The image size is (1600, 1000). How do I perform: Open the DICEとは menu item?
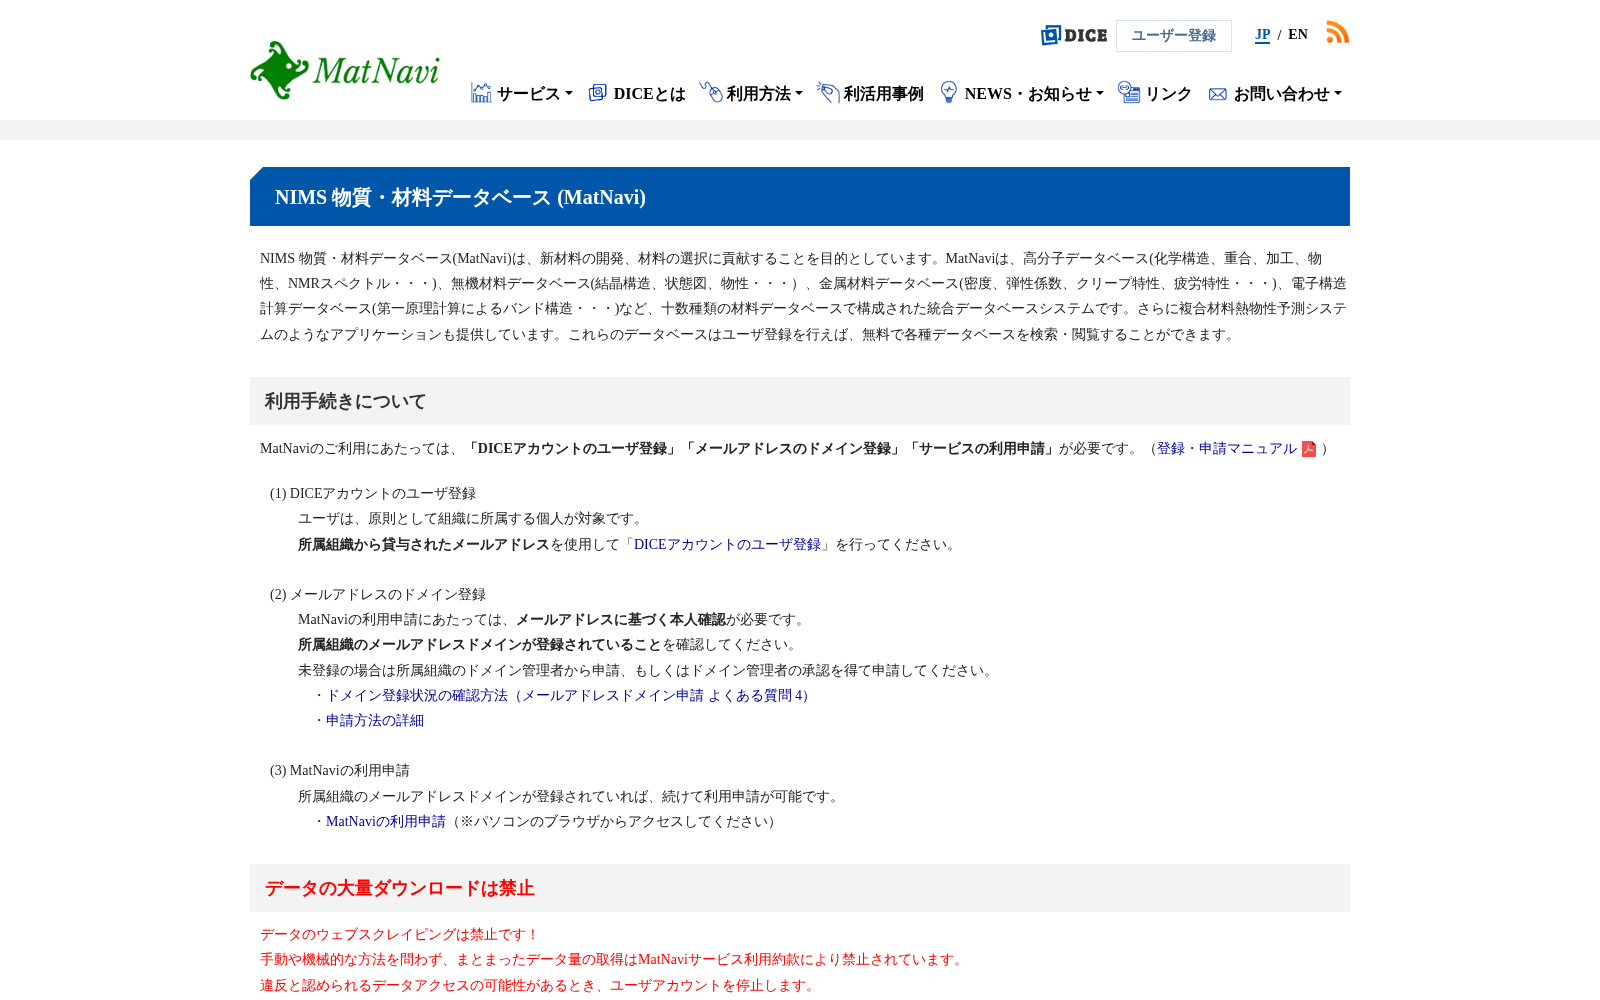(649, 93)
